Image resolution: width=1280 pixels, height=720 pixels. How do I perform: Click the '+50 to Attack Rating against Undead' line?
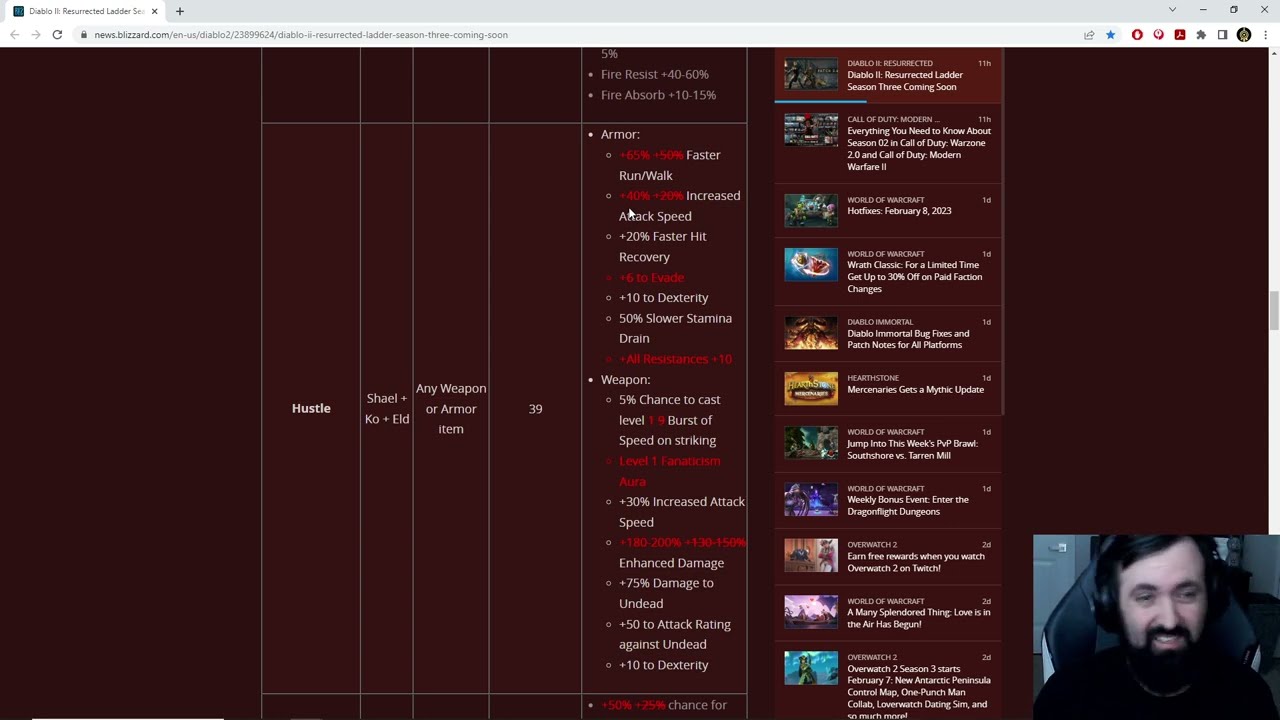click(675, 634)
